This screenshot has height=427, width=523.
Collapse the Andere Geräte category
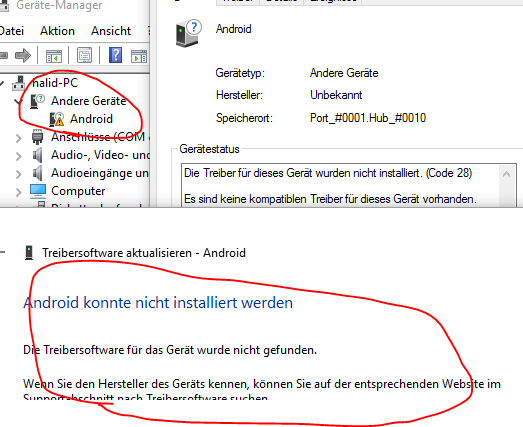click(x=19, y=101)
